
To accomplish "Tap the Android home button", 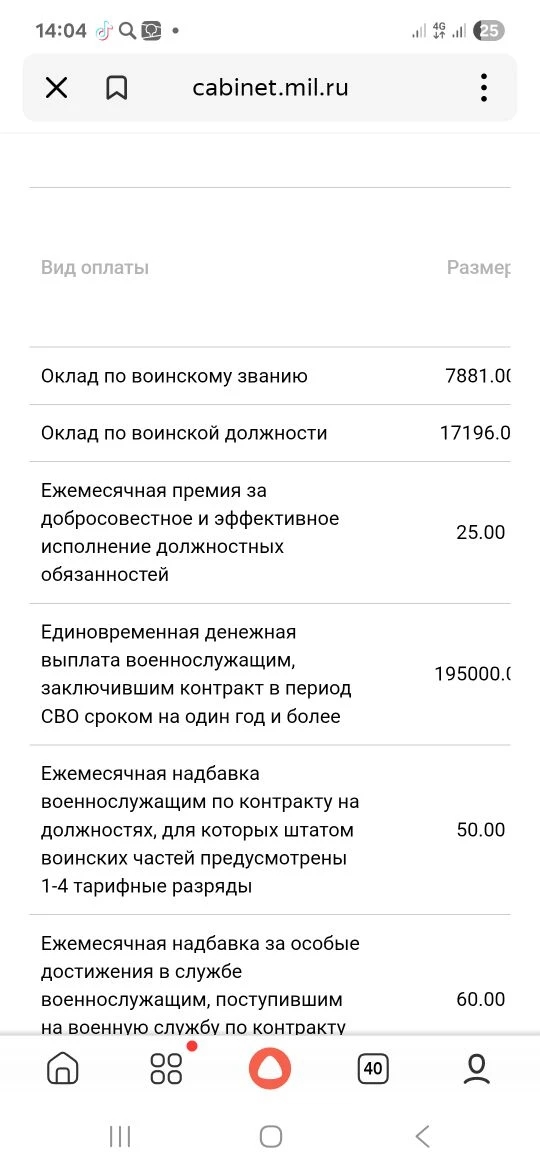I will (270, 1136).
